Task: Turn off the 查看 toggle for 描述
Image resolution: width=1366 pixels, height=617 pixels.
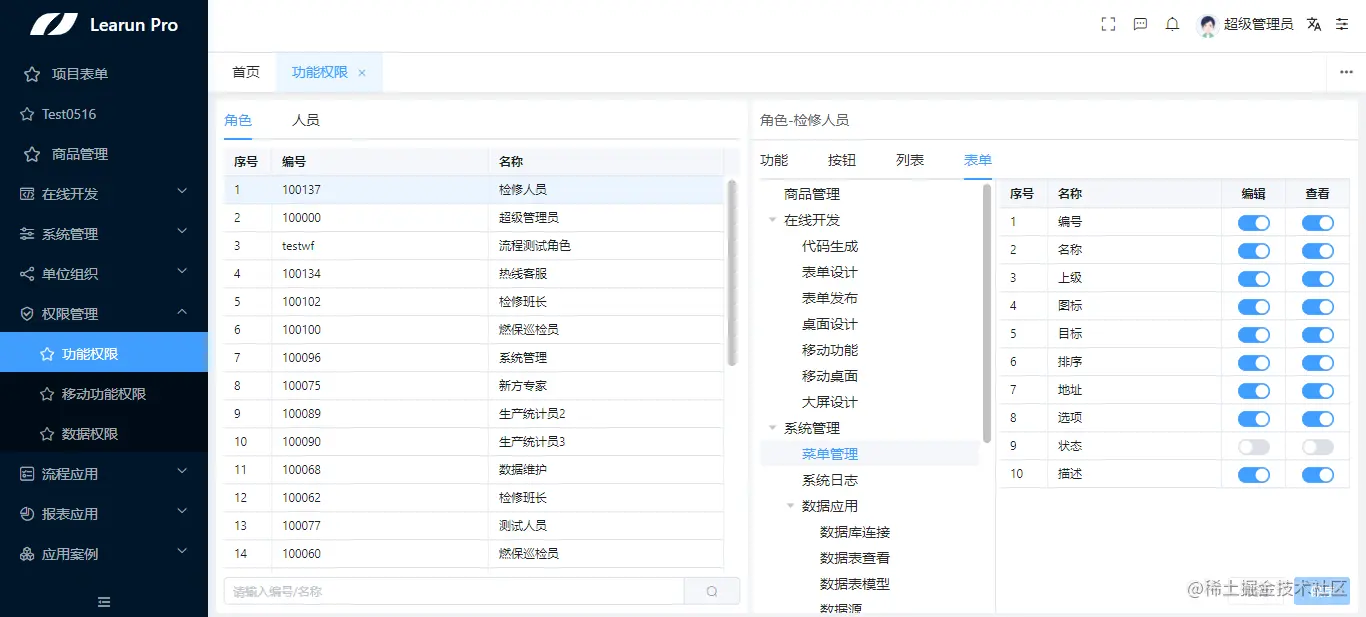Action: (x=1317, y=475)
